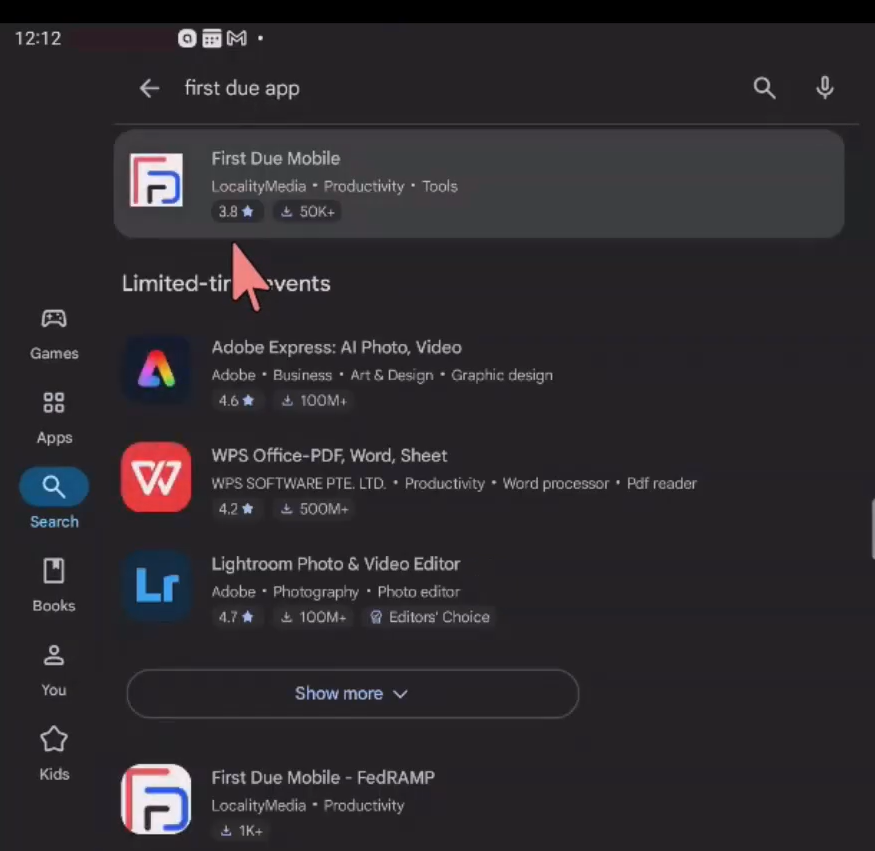Switch to Kids tab label
The width and height of the screenshot is (875, 851).
(54, 775)
